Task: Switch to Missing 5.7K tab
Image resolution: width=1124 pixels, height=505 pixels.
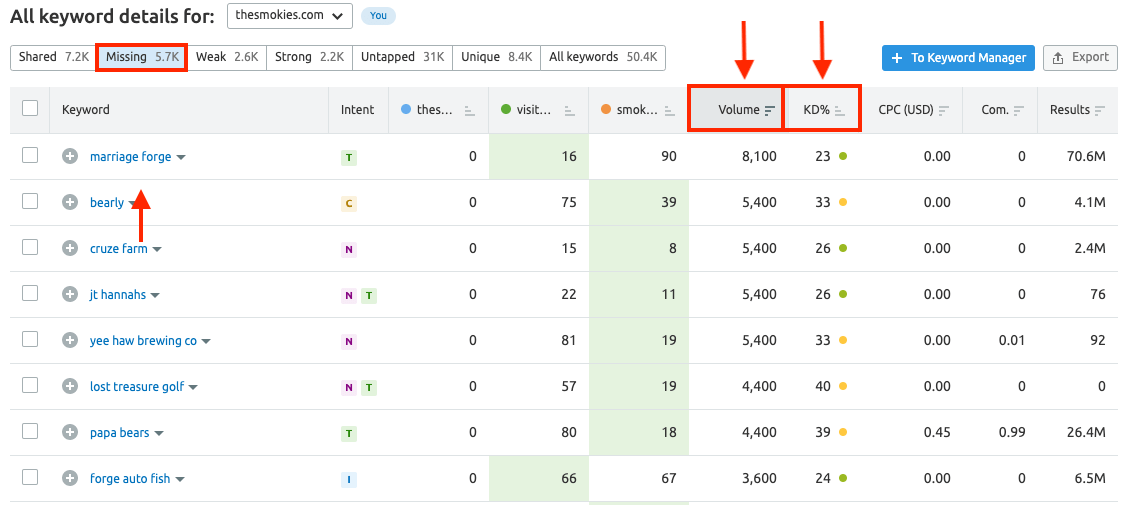Action: (142, 57)
